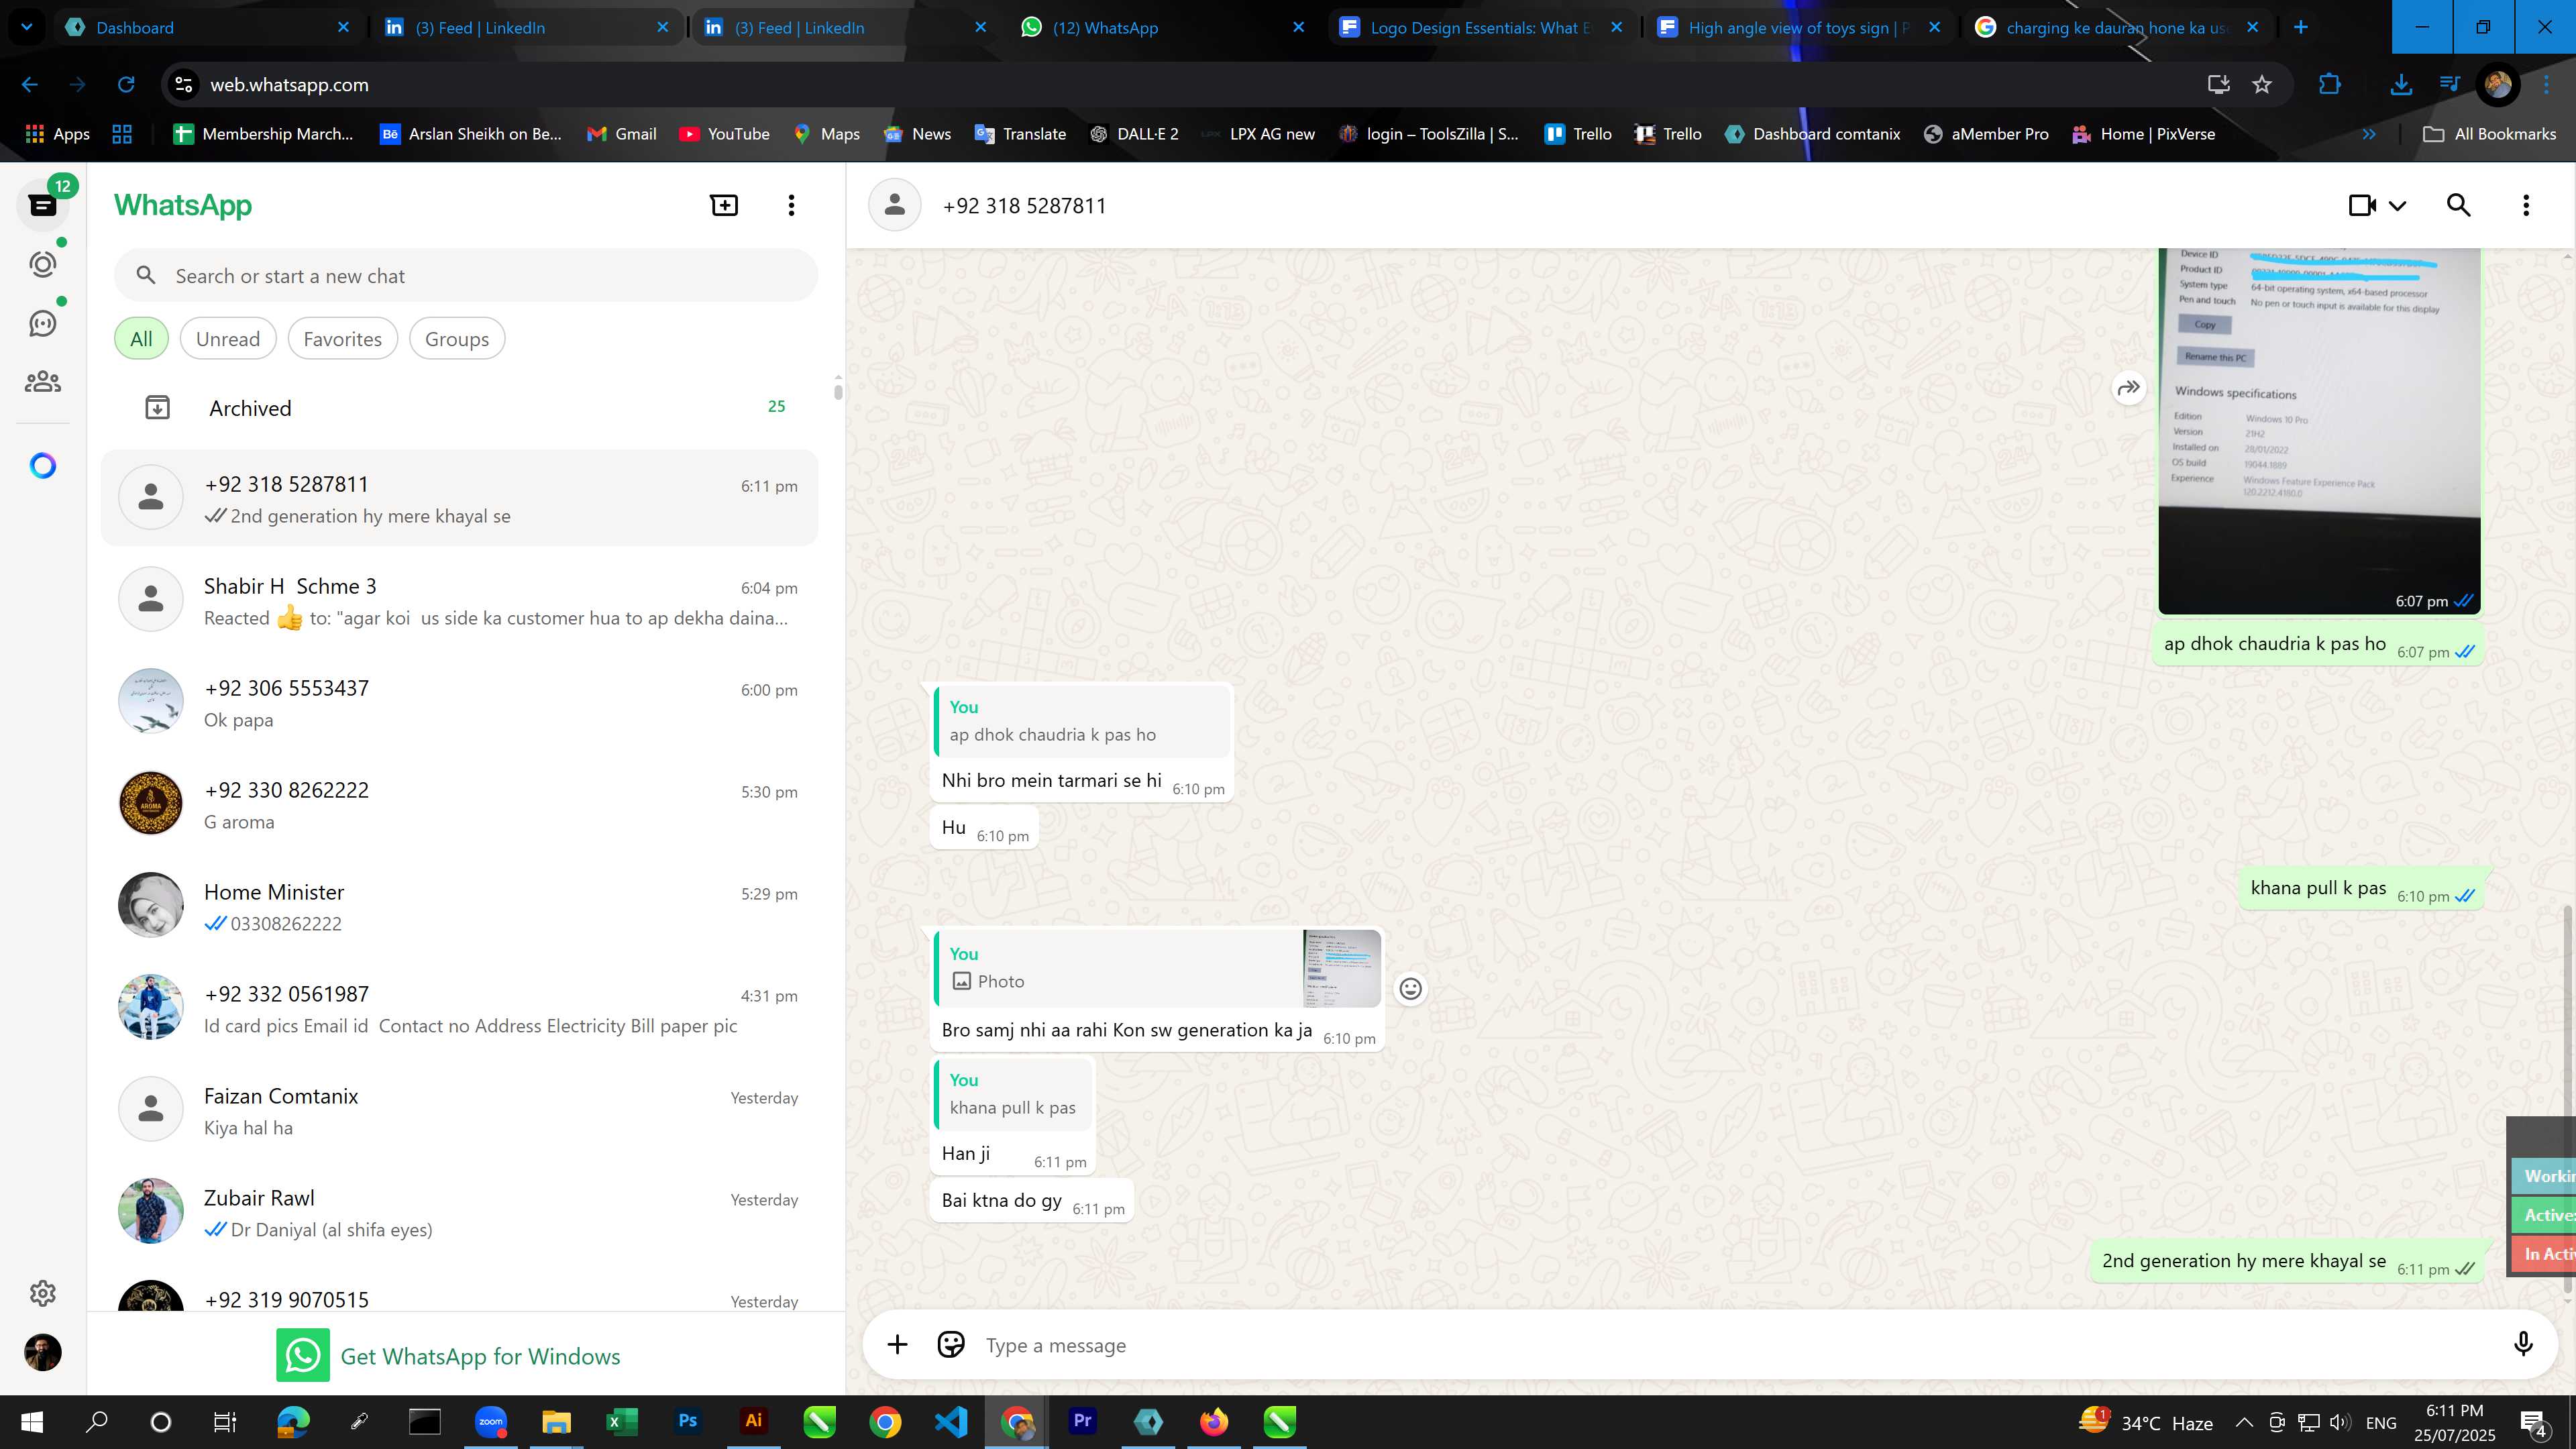
Task: Open the conversation three-dot menu
Action: tap(2526, 205)
